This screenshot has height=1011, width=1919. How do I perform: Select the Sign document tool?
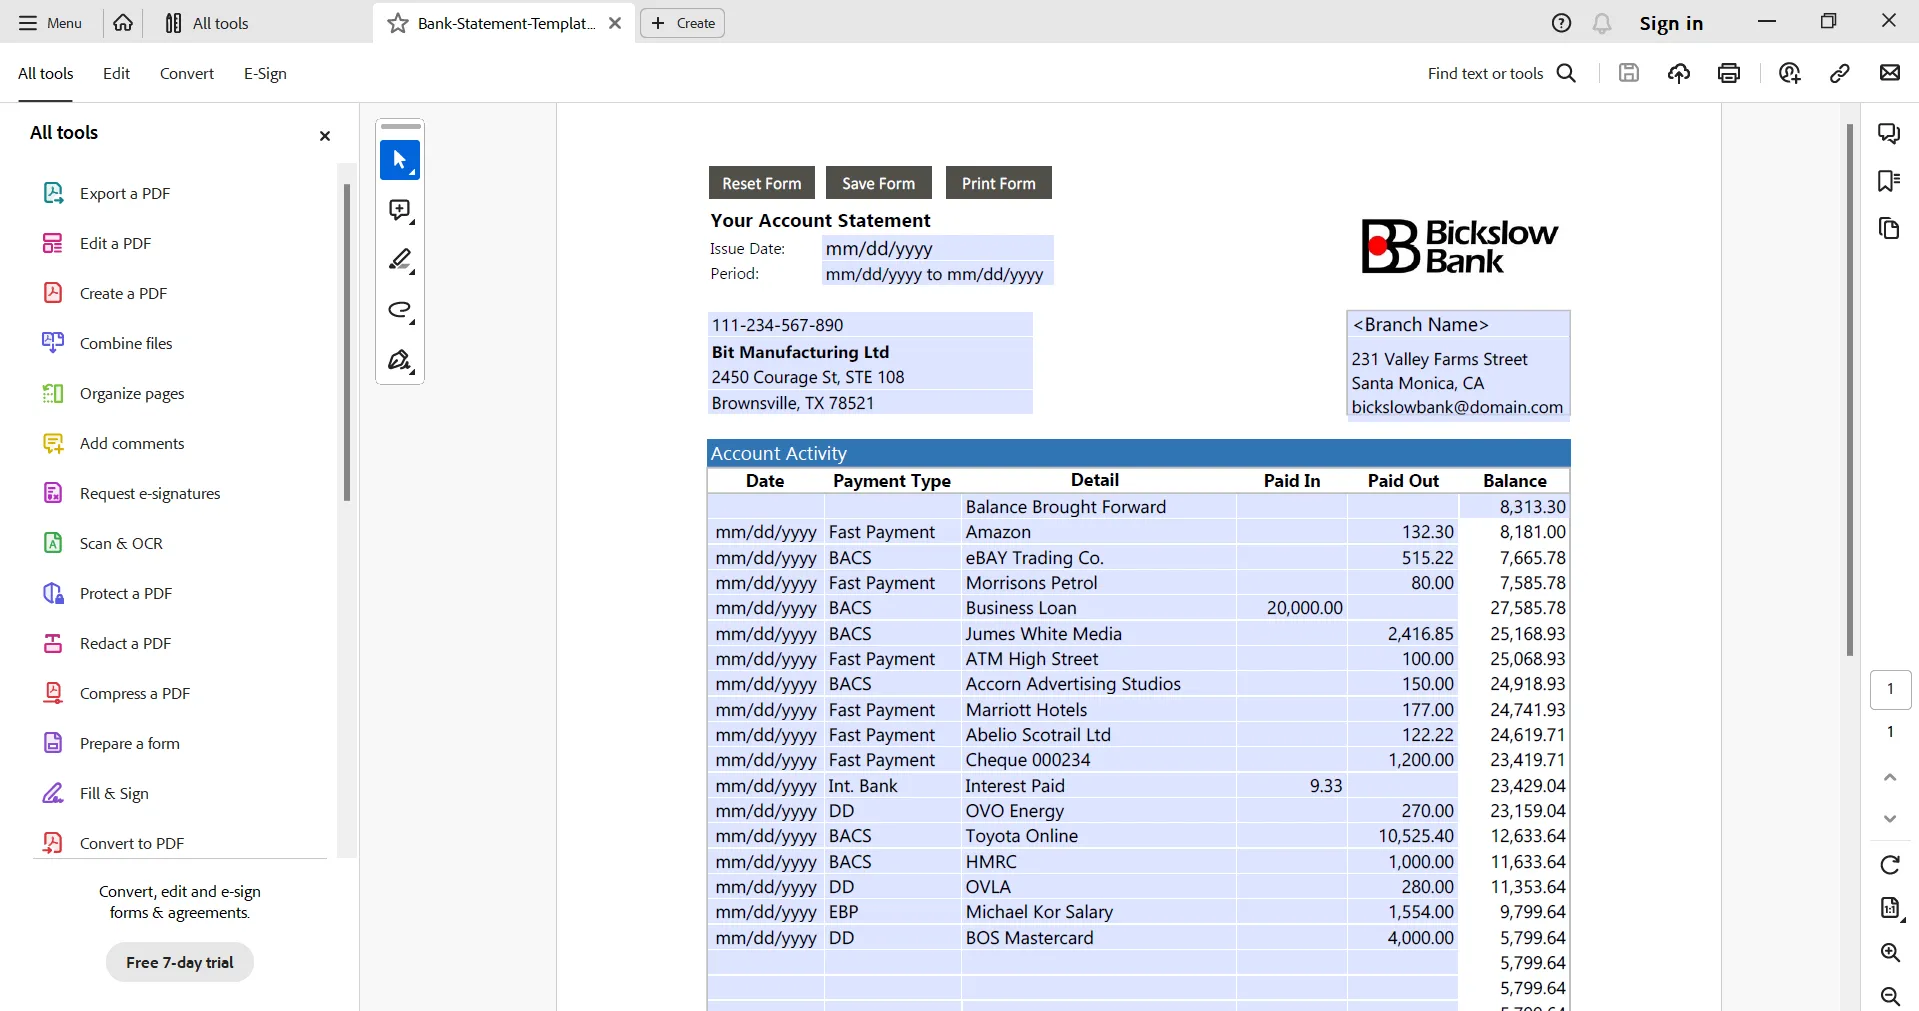pos(399,360)
